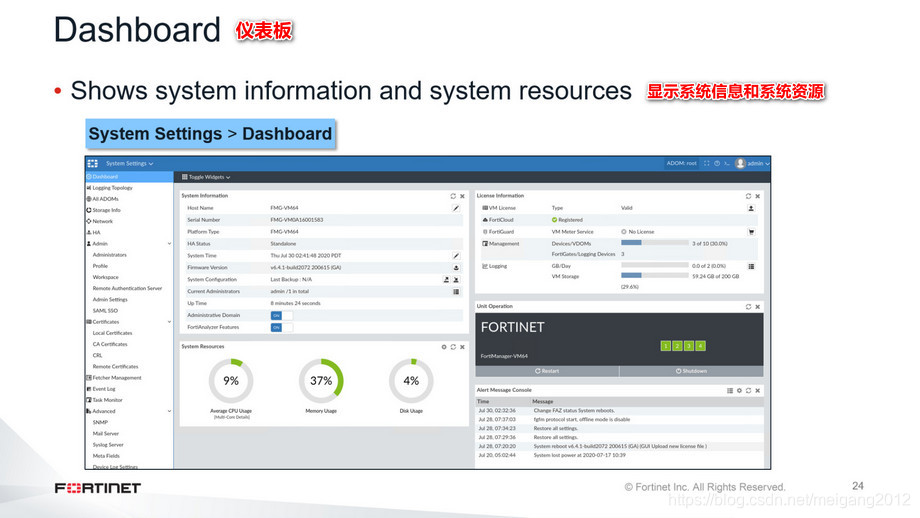Toggle the Administrative Domain switch
This screenshot has height=518, width=920.
click(x=281, y=316)
